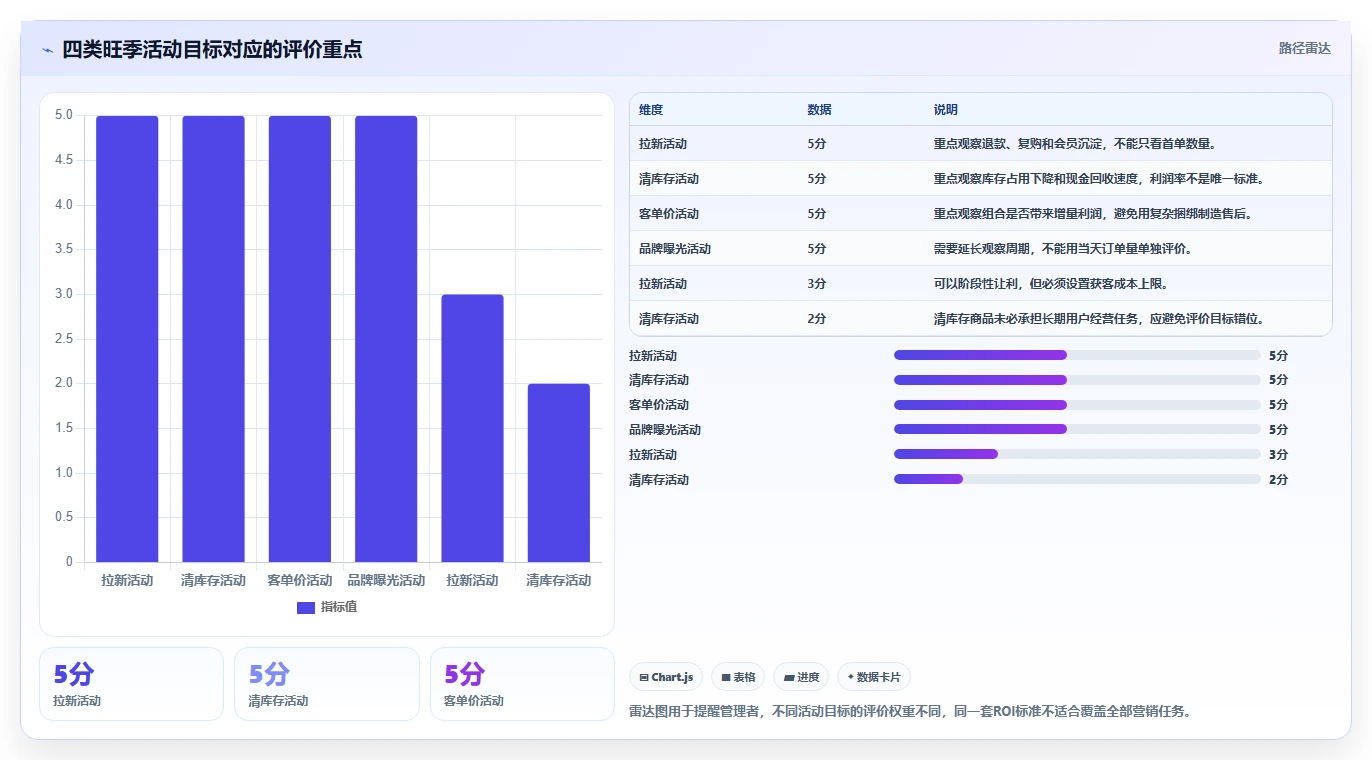
Task: Open the 5分 拉新活动 data card
Action: pyautogui.click(x=131, y=684)
